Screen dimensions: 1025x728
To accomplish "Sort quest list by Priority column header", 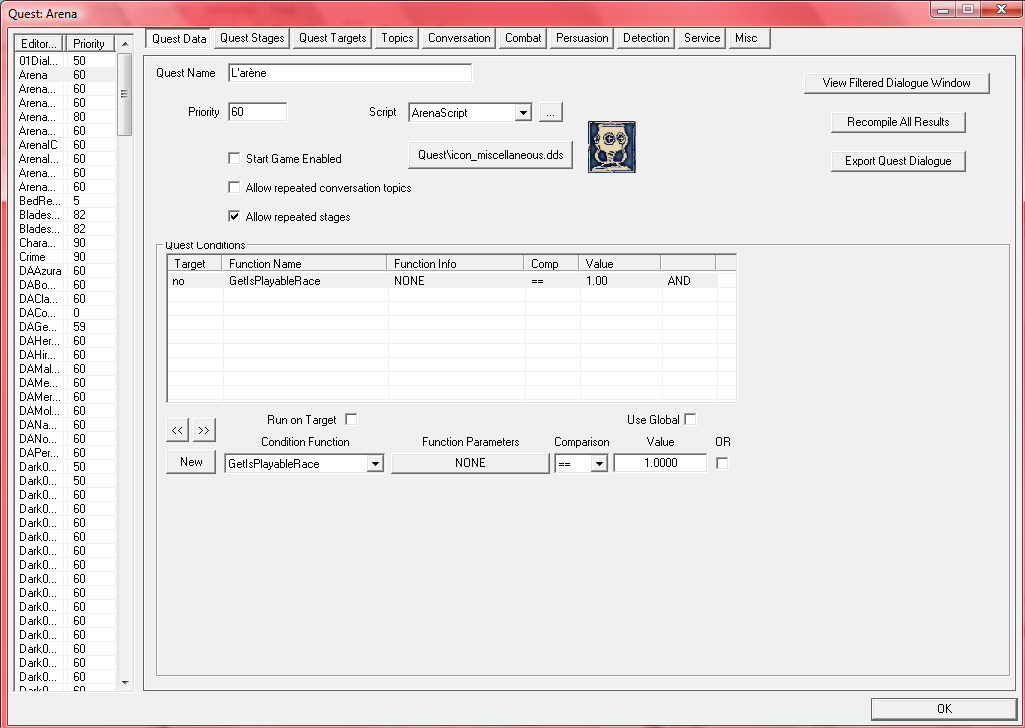I will pyautogui.click(x=89, y=44).
